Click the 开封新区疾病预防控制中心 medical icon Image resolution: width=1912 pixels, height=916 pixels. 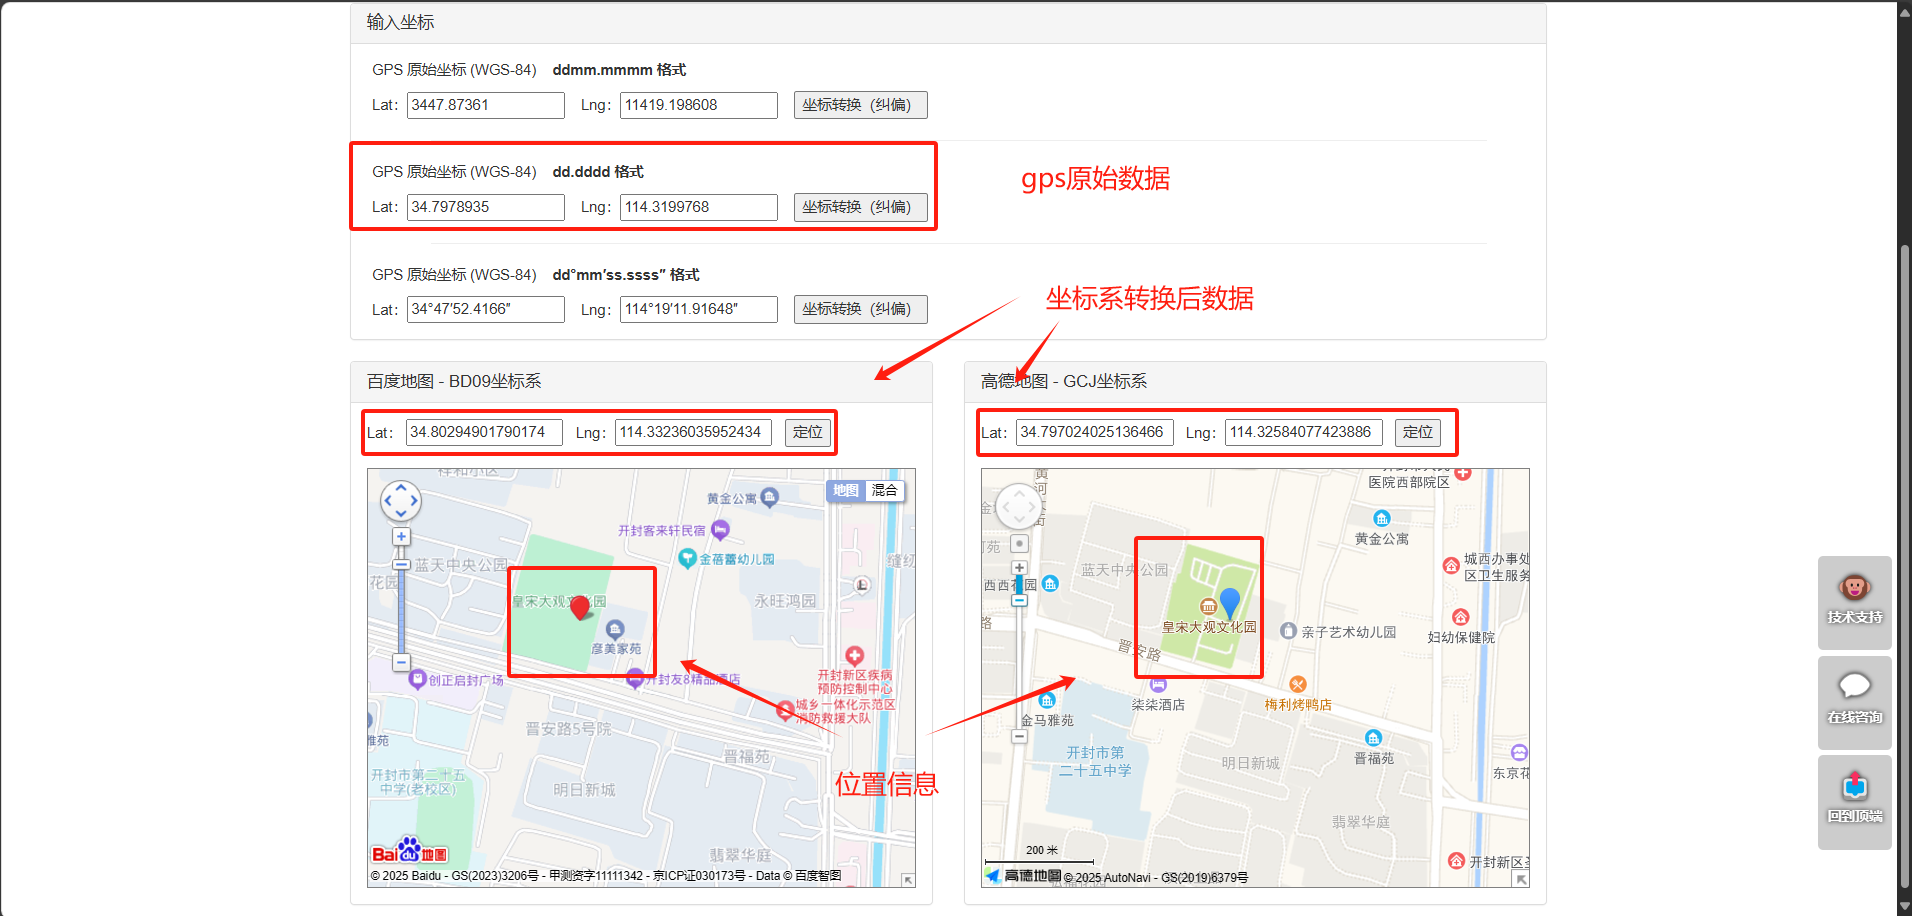click(x=854, y=656)
